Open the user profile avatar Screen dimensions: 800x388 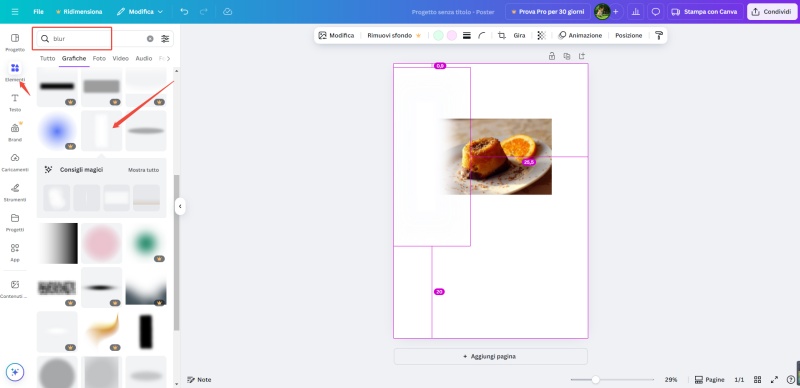[602, 11]
